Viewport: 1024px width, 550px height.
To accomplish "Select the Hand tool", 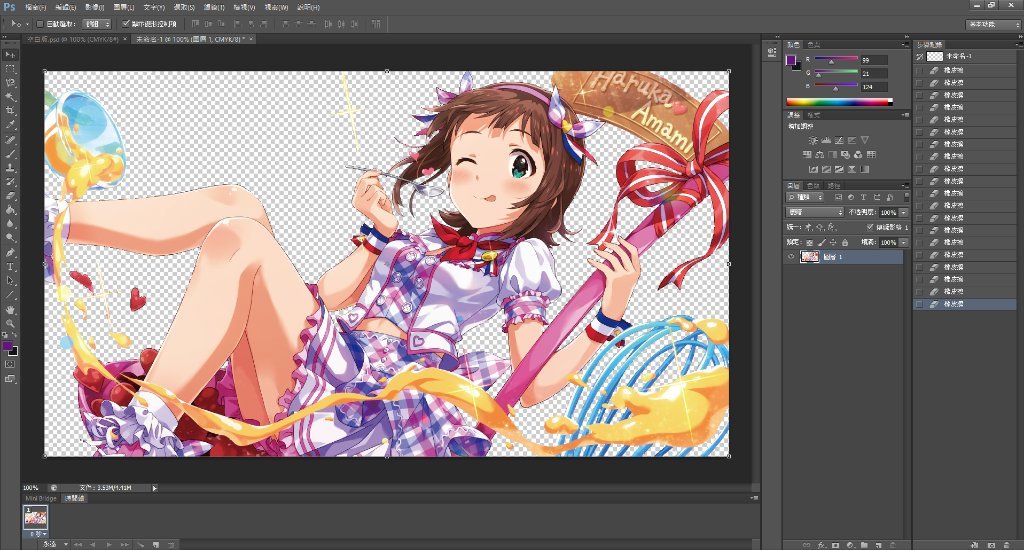I will click(x=10, y=310).
